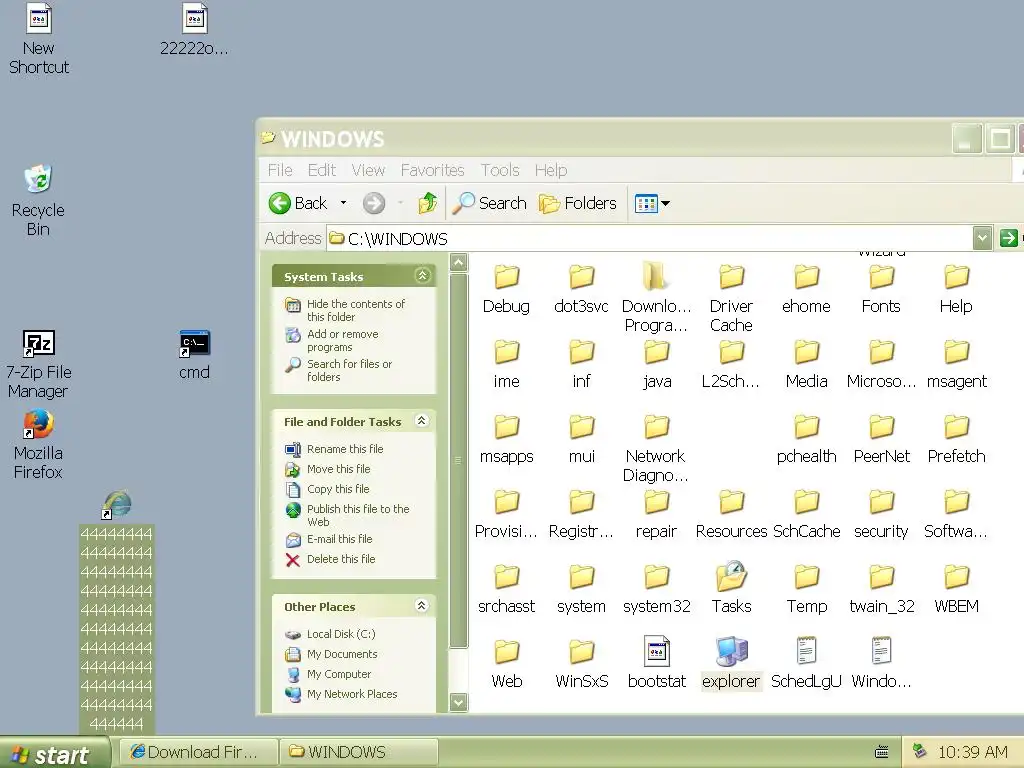Select the Internet Explorer 4444 shortcut icon
Viewport: 1024px width, 768px height.
[117, 505]
